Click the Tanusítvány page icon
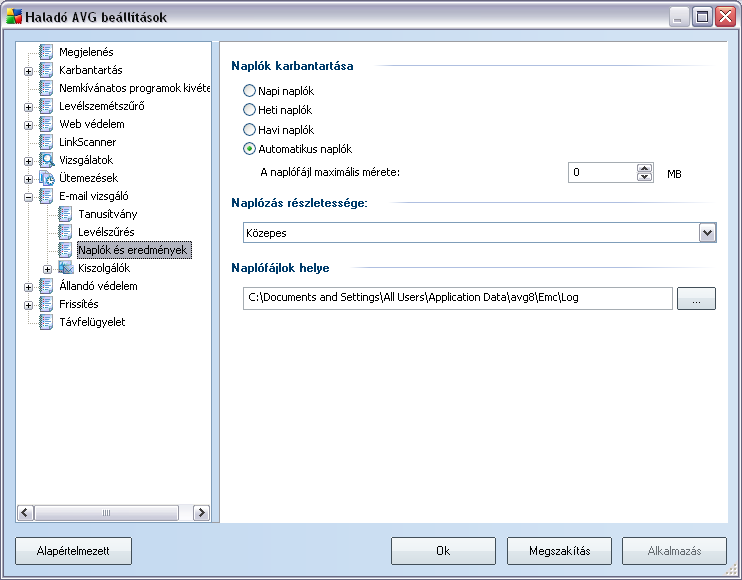Image resolution: width=742 pixels, height=580 pixels. [x=65, y=214]
